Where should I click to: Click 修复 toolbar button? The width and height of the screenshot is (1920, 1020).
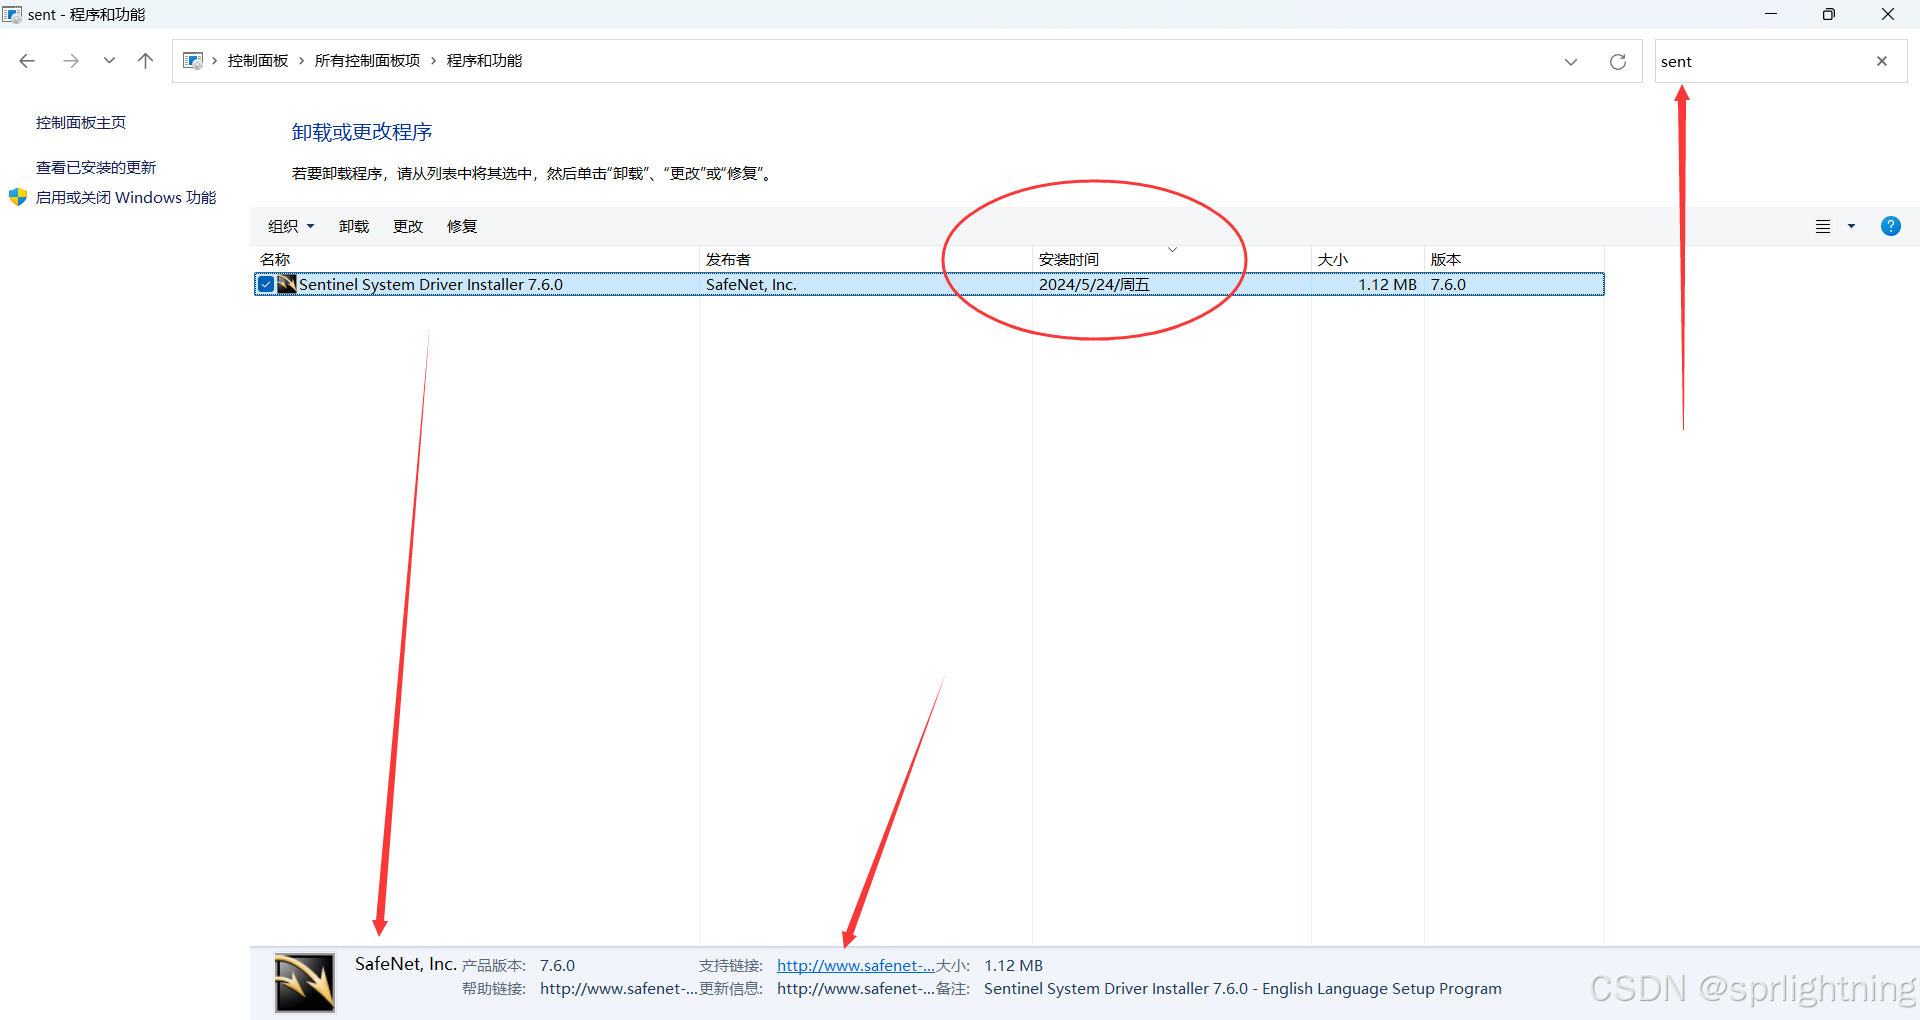point(462,227)
